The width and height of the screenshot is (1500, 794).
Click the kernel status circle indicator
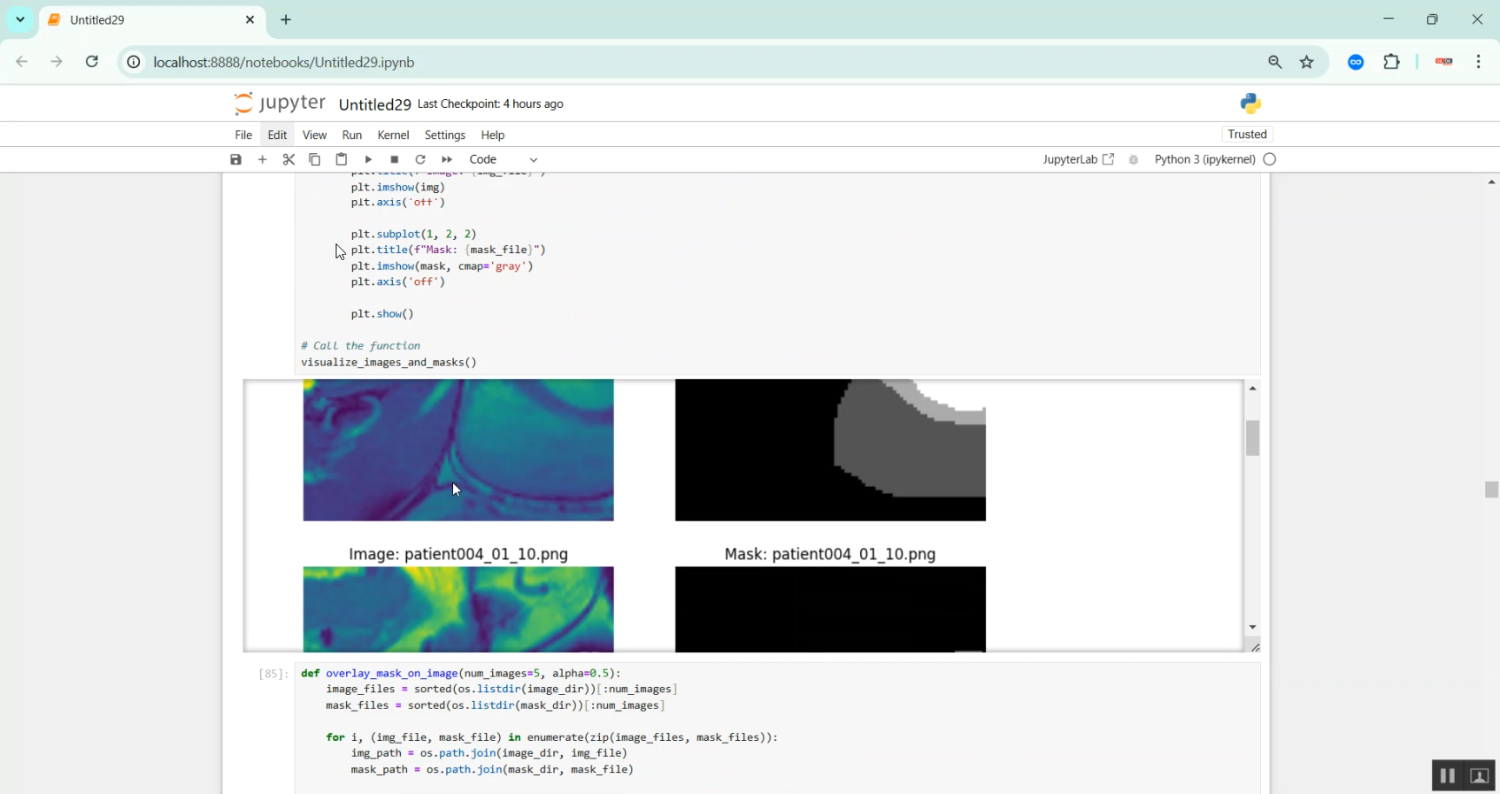point(1270,159)
